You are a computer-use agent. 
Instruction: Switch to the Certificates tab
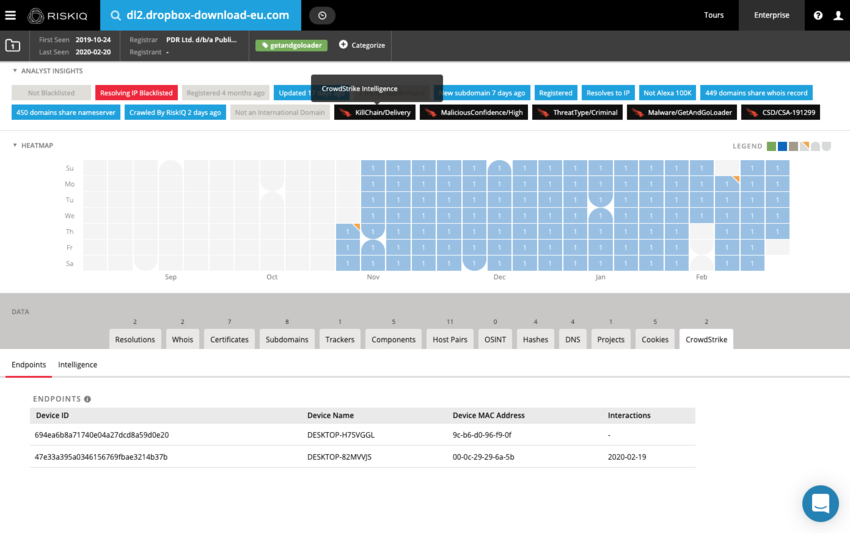[x=229, y=339]
